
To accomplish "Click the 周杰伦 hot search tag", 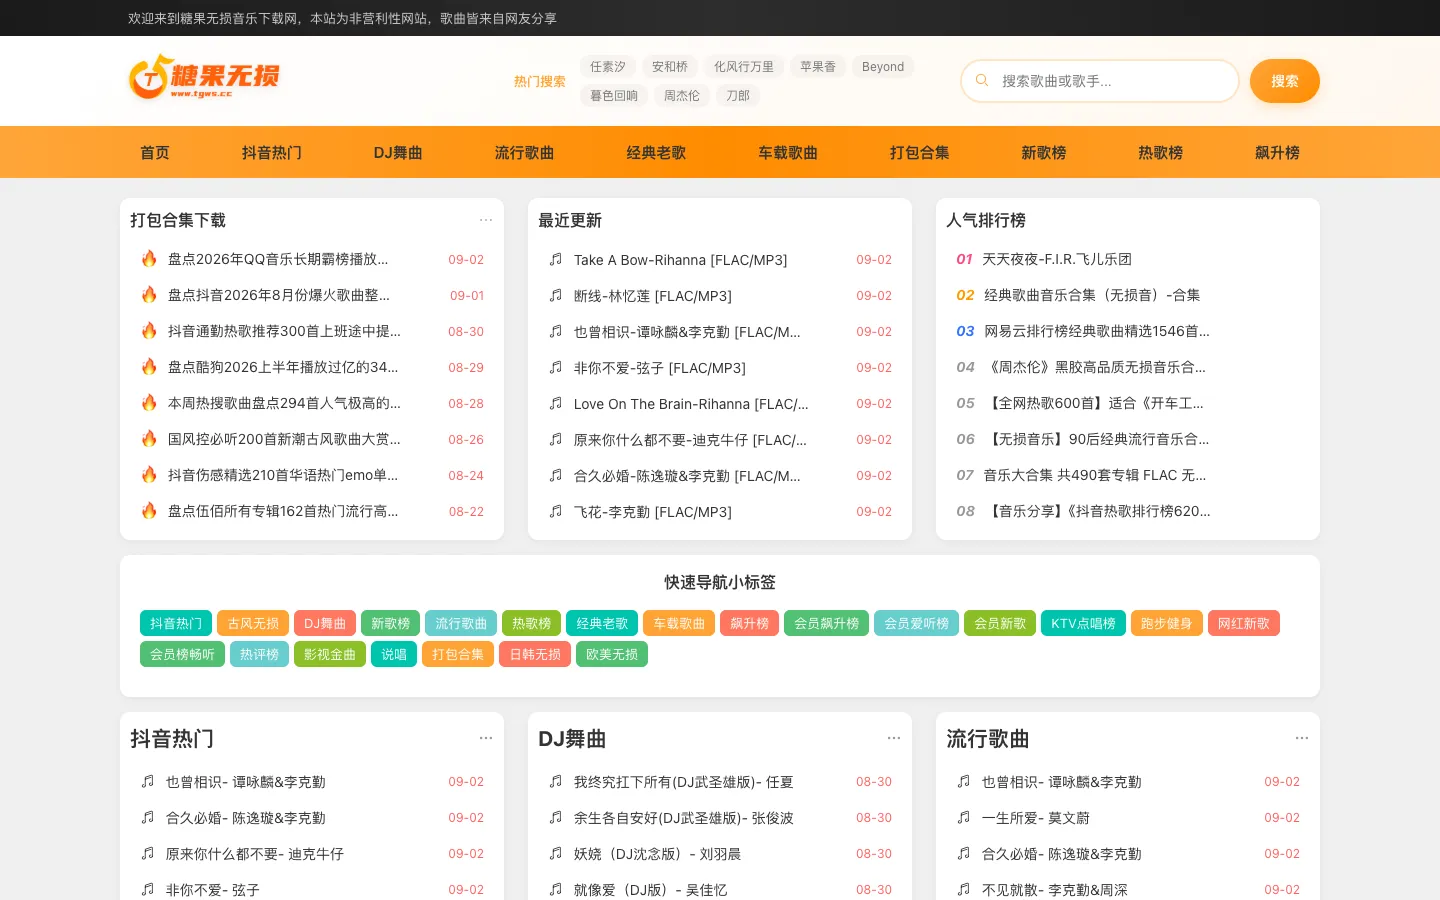I will (x=682, y=96).
